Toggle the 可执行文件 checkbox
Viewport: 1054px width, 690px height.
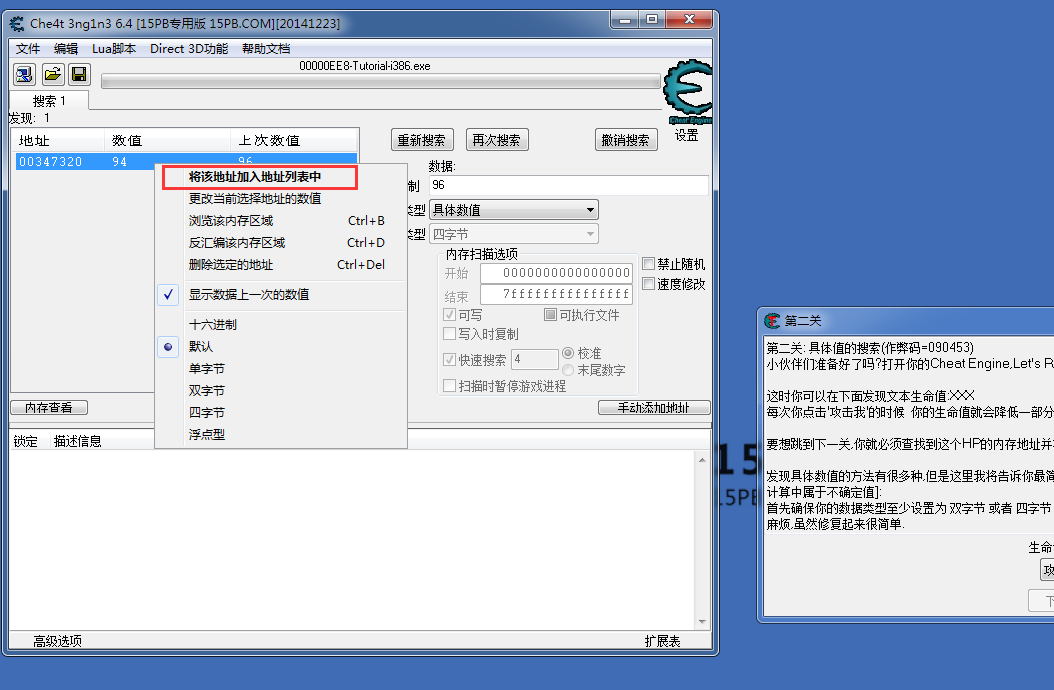click(x=550, y=315)
